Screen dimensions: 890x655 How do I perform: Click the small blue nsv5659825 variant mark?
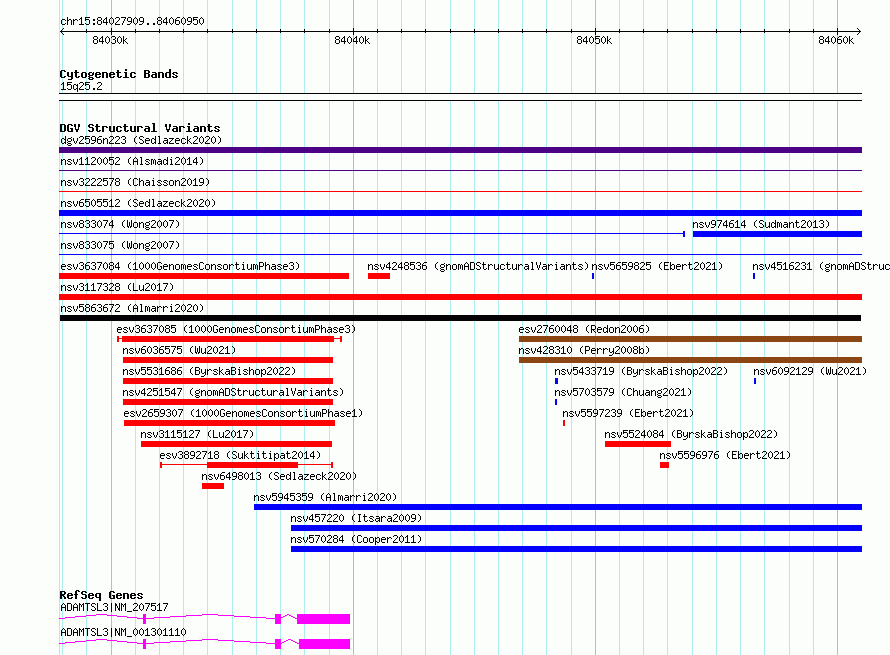click(593, 276)
